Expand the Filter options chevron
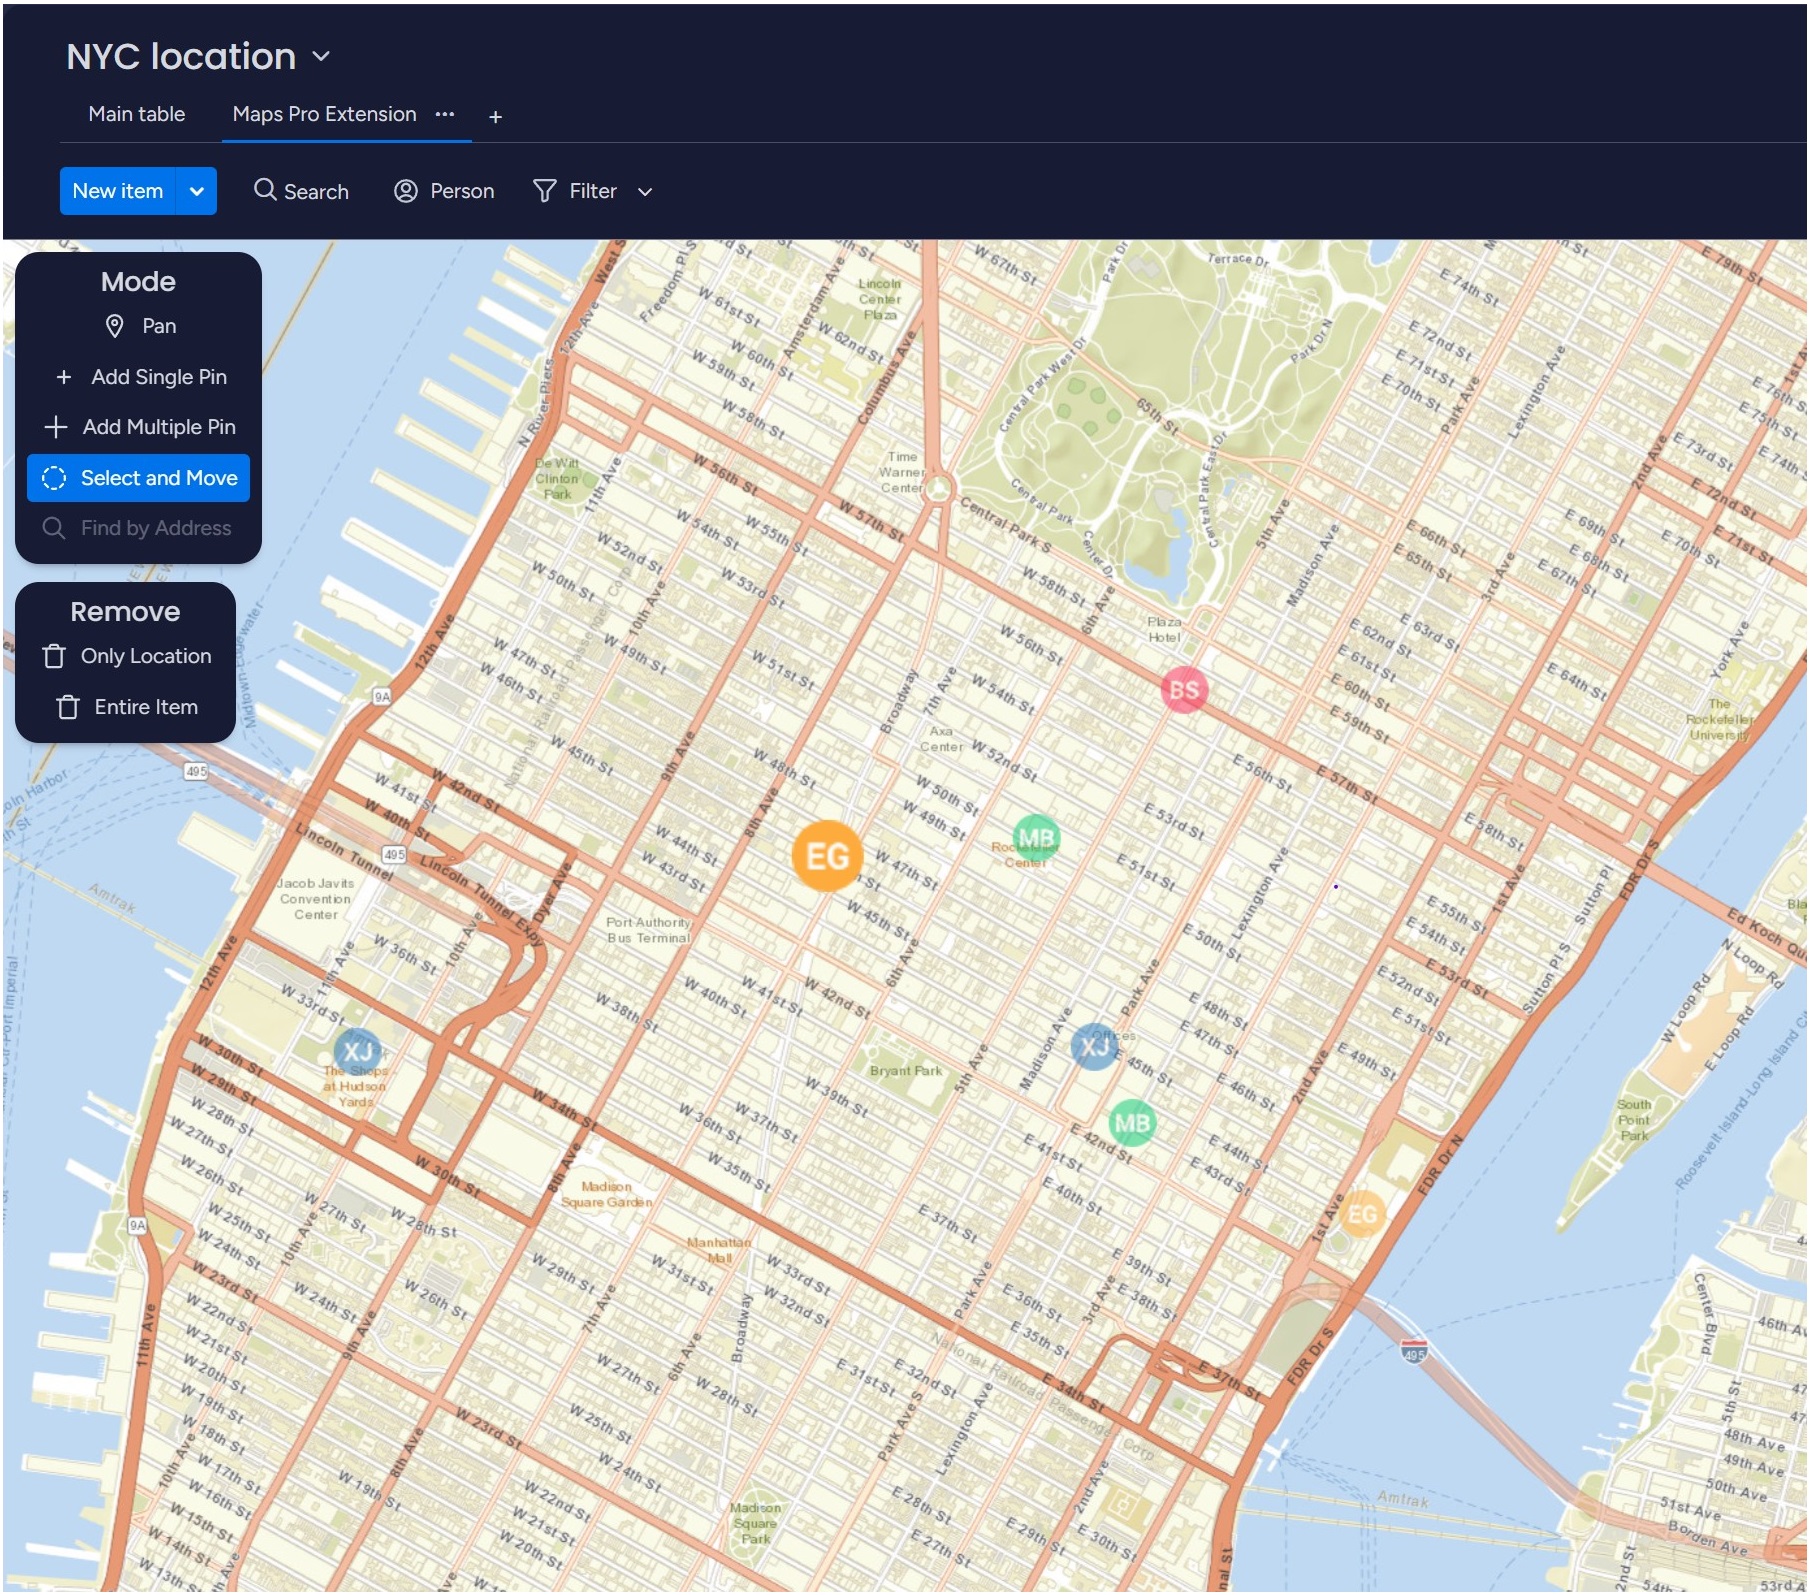Image resolution: width=1810 pixels, height=1595 pixels. 645,192
